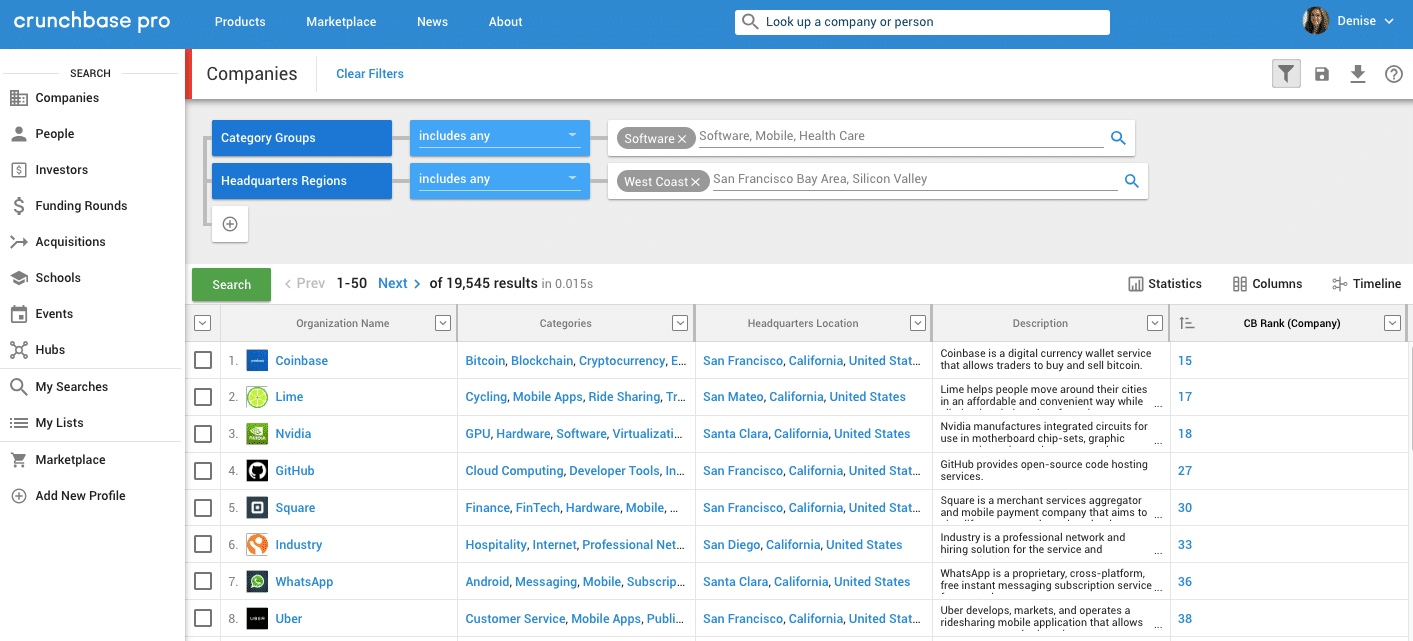Open the filters panel icon
This screenshot has height=641, width=1413.
tap(1286, 73)
